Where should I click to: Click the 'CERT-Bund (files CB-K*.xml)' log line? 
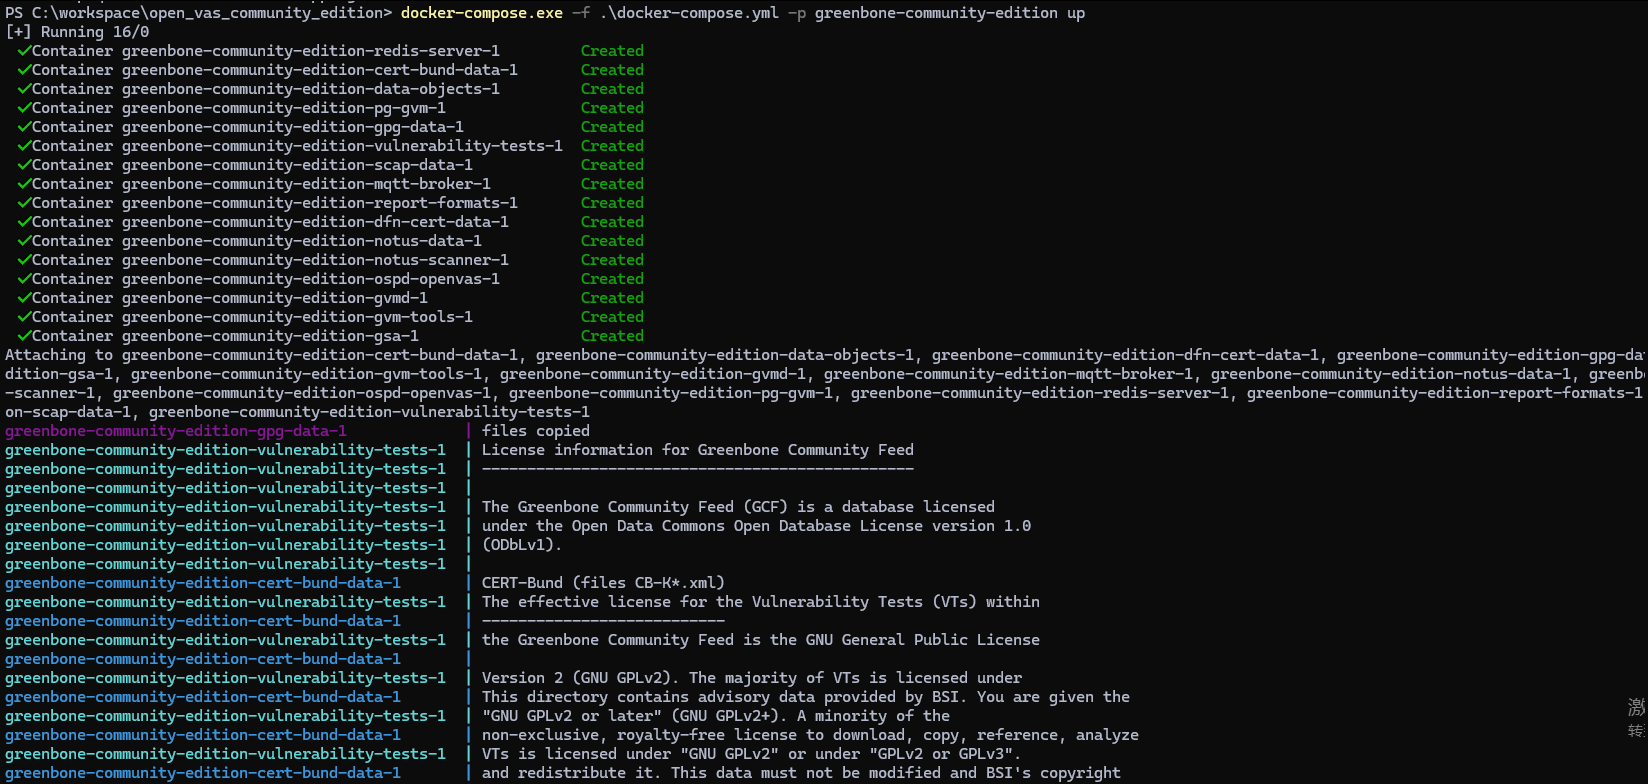tap(603, 583)
